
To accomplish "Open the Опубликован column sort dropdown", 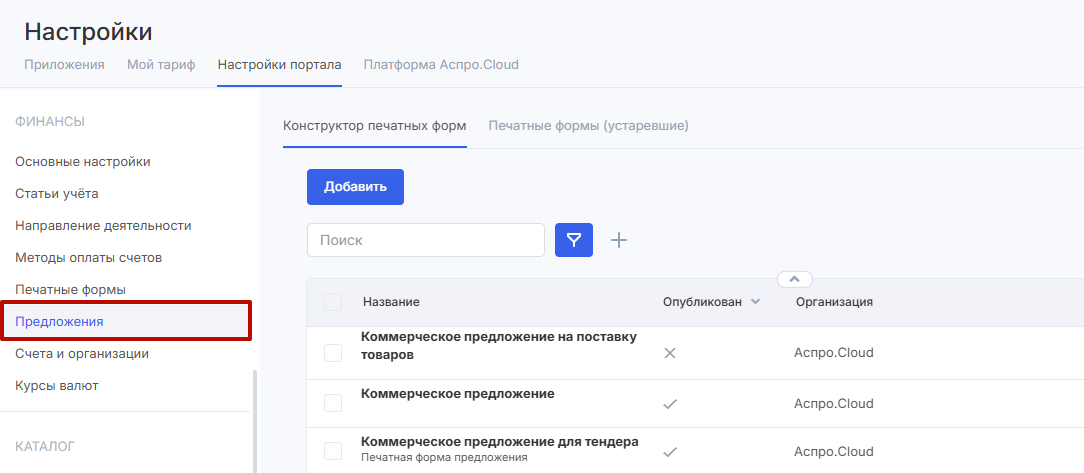I will (x=755, y=302).
